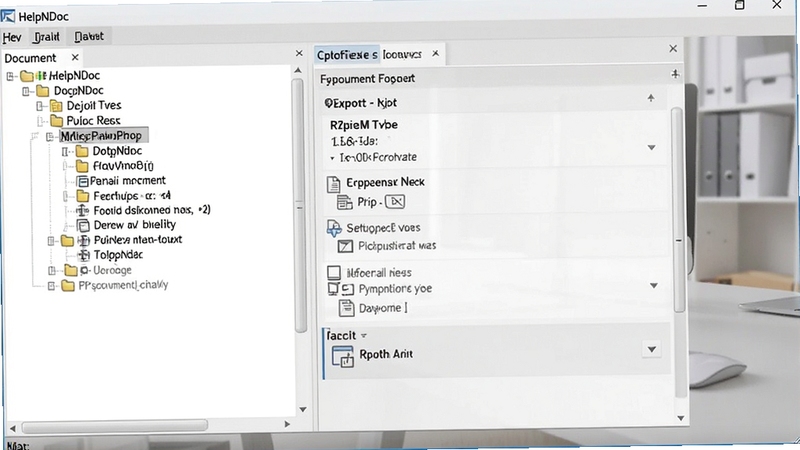This screenshot has width=800, height=450.
Task: Expand the PPscoument_chaly tree node
Action: [51, 286]
